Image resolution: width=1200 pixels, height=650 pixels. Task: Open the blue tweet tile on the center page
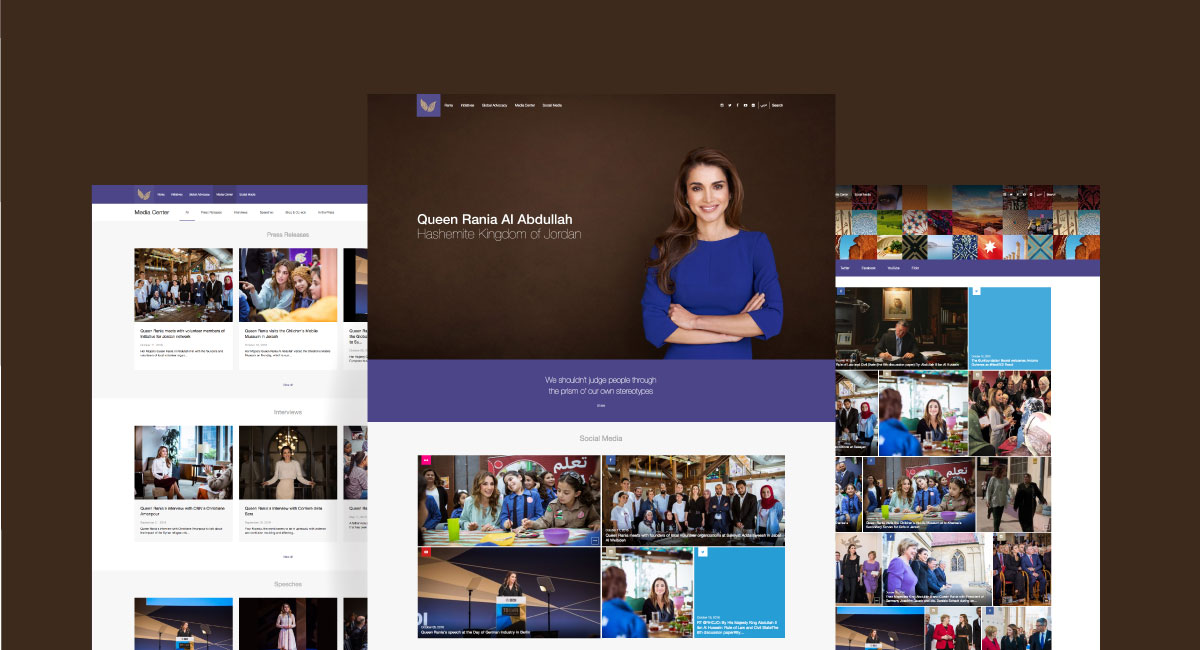(740, 592)
